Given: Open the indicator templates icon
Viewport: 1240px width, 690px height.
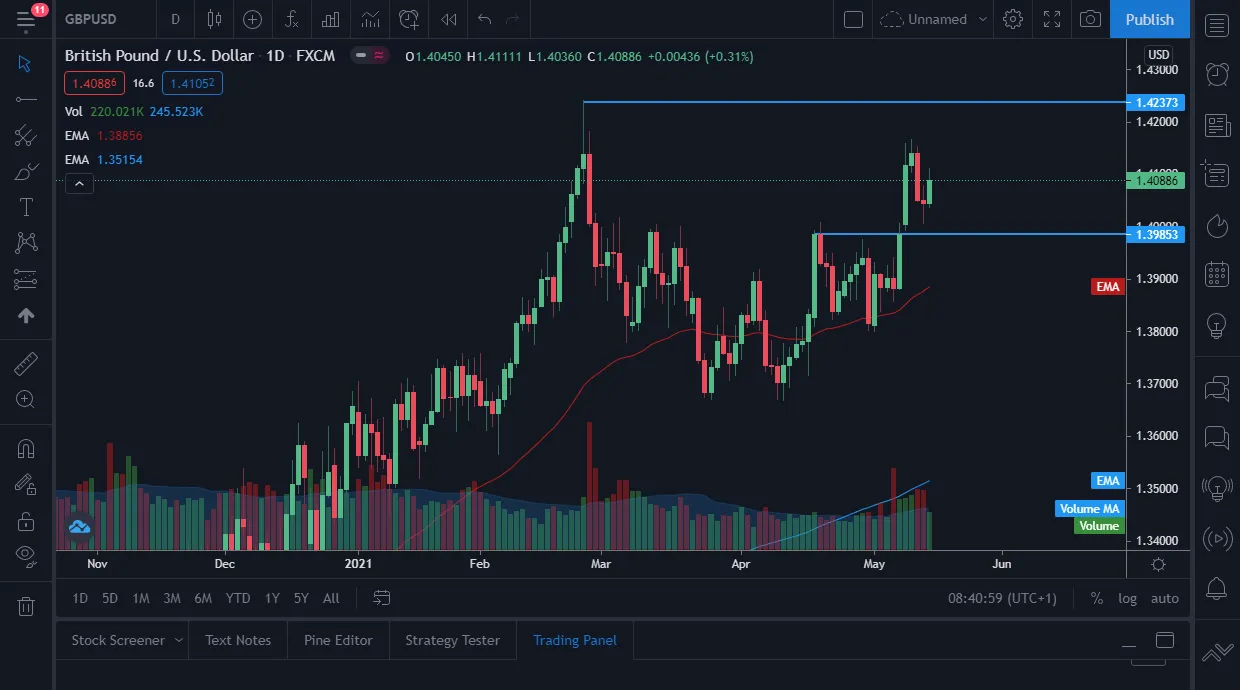Looking at the screenshot, I should click(370, 19).
